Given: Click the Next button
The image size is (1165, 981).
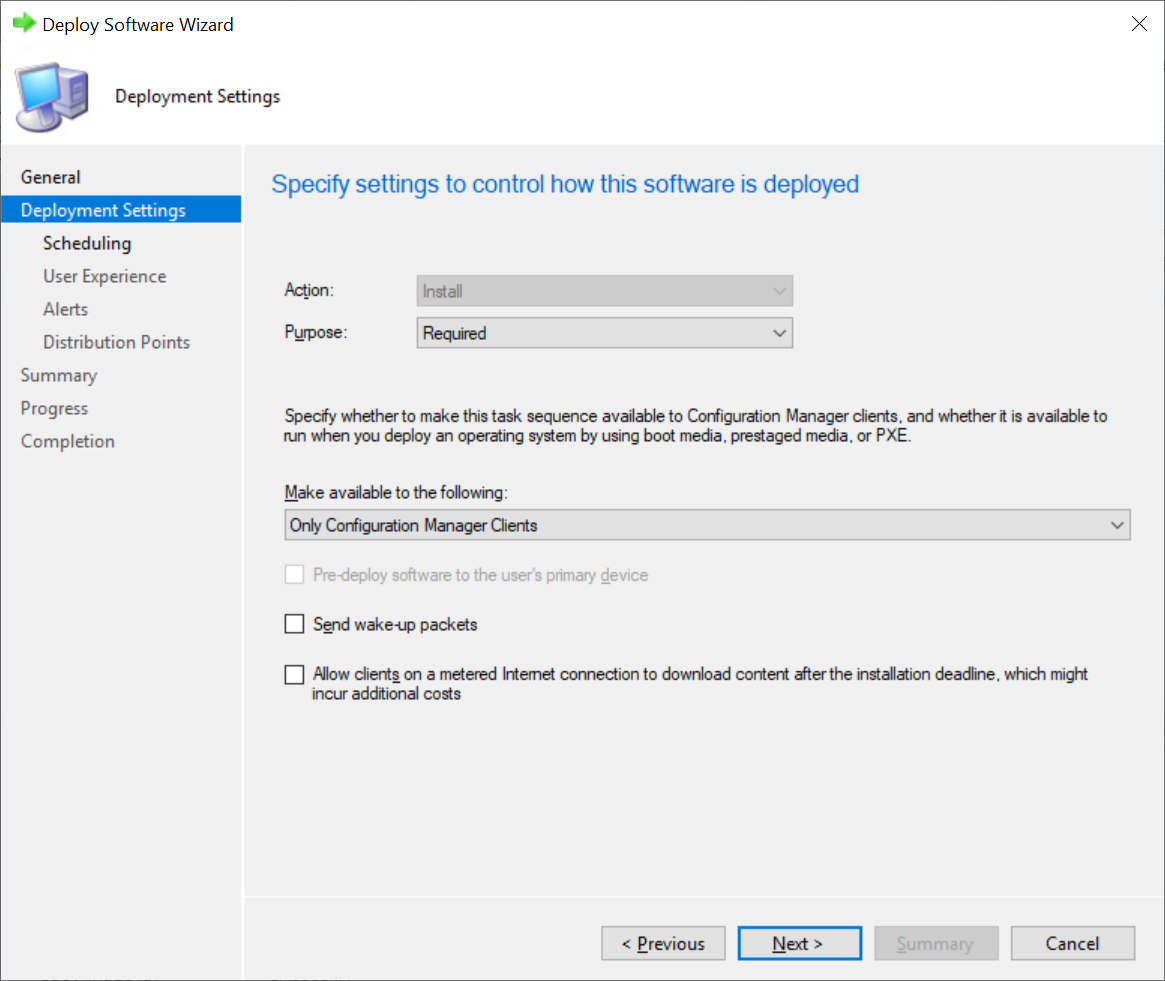Looking at the screenshot, I should [x=799, y=944].
